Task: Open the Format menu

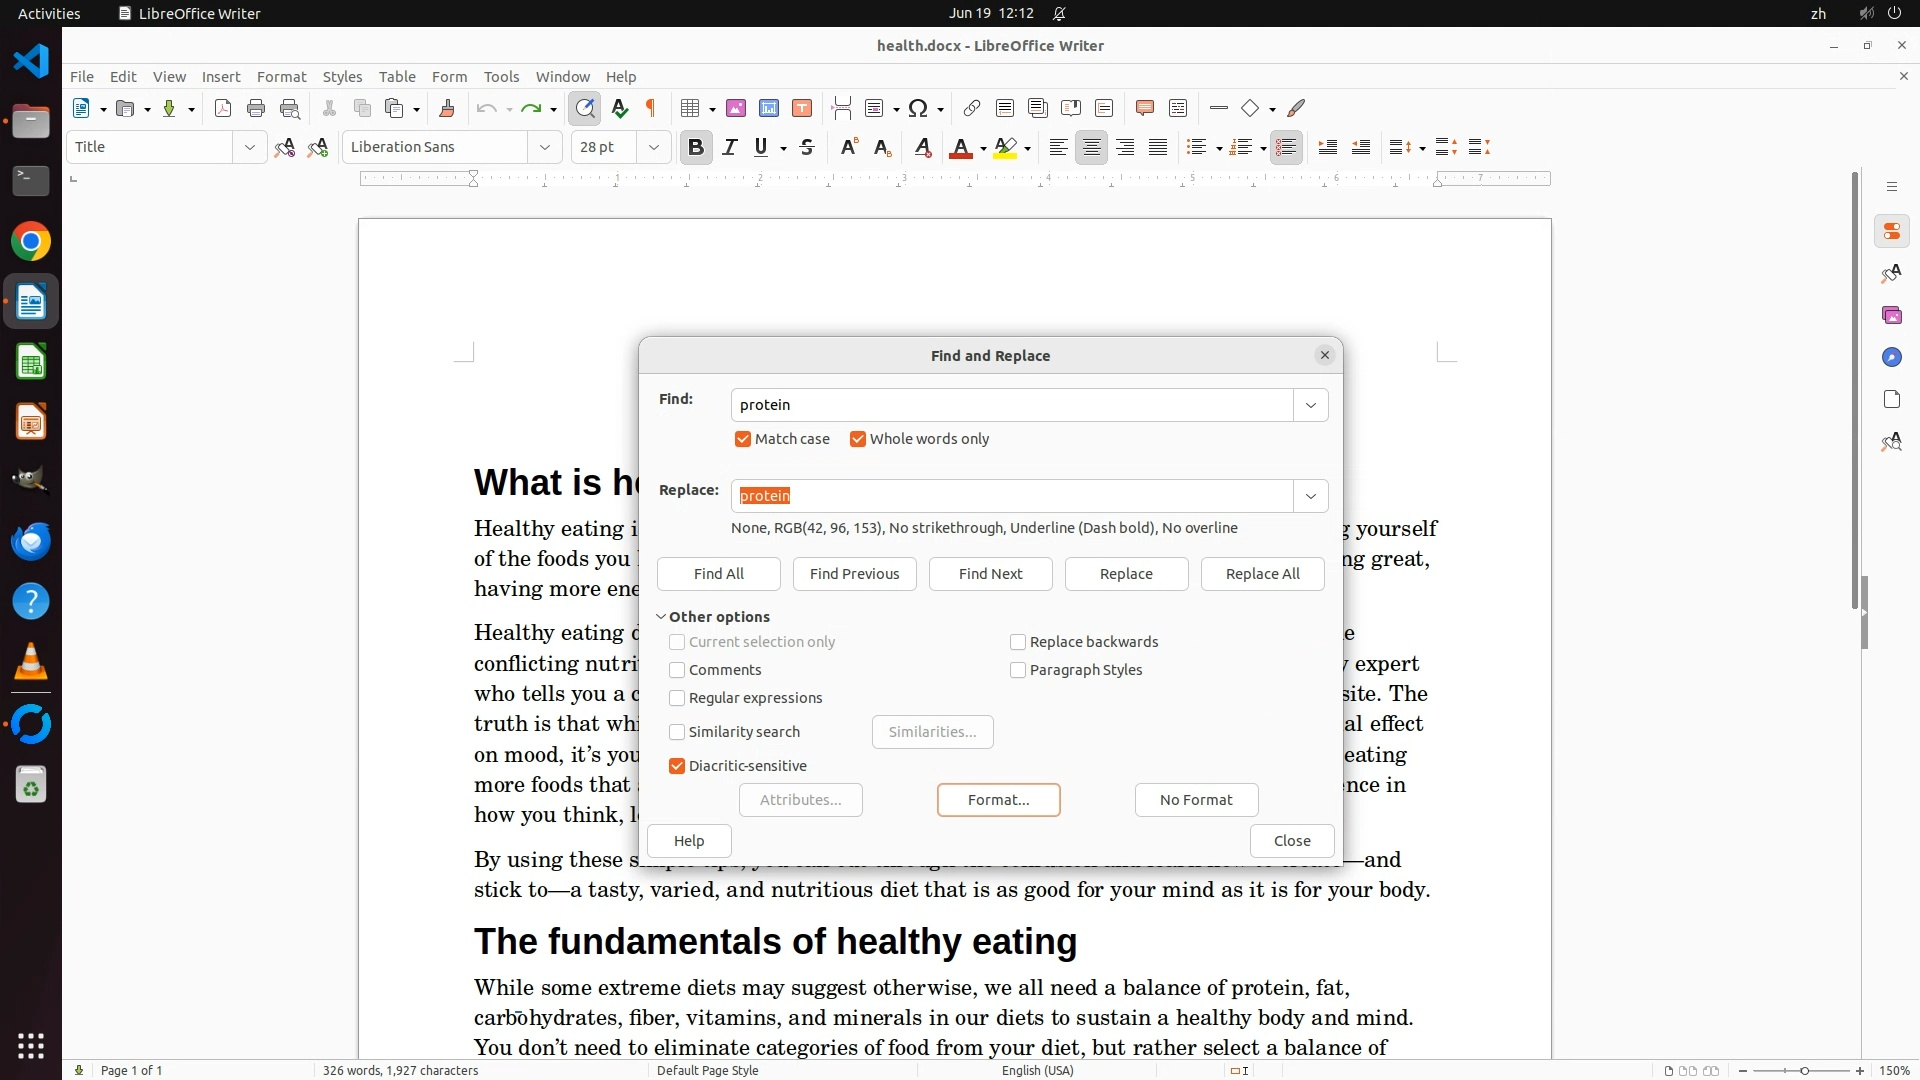Action: (x=281, y=76)
